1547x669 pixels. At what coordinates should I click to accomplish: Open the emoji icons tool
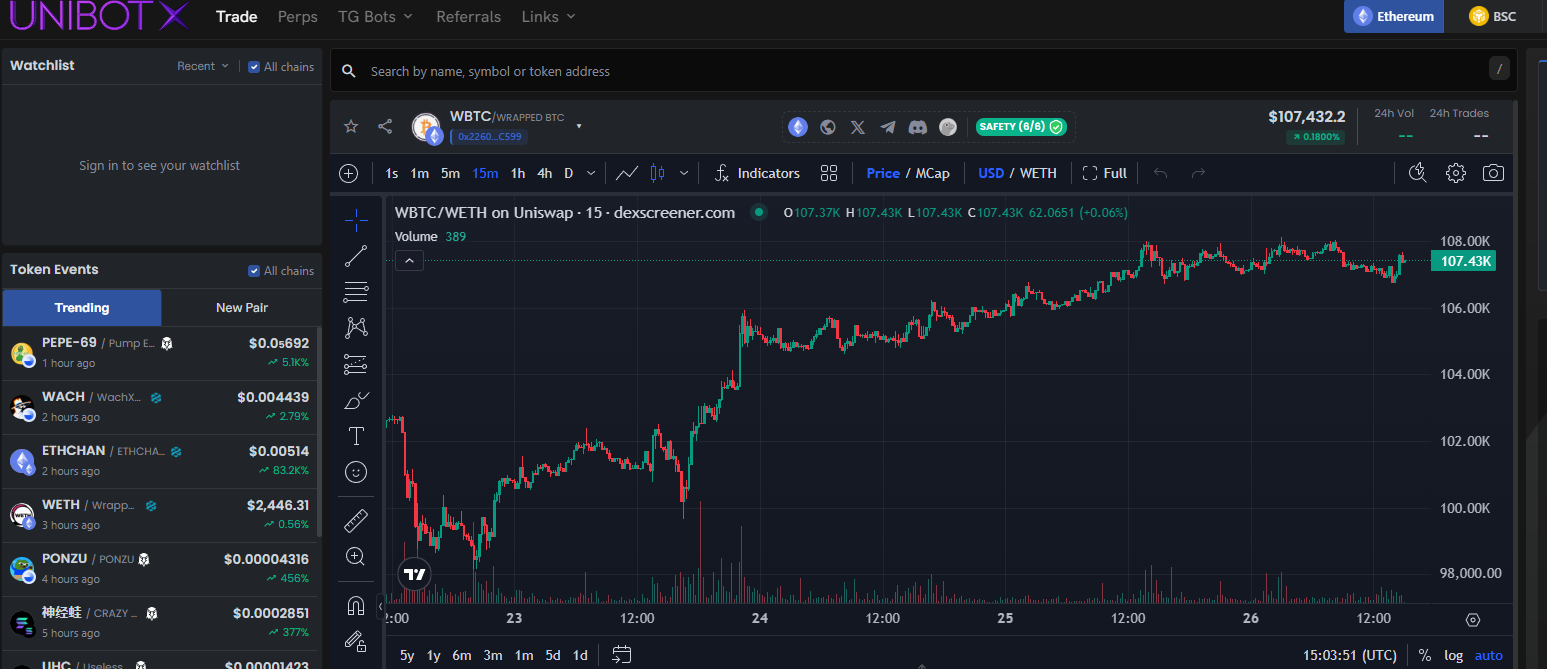pos(356,472)
